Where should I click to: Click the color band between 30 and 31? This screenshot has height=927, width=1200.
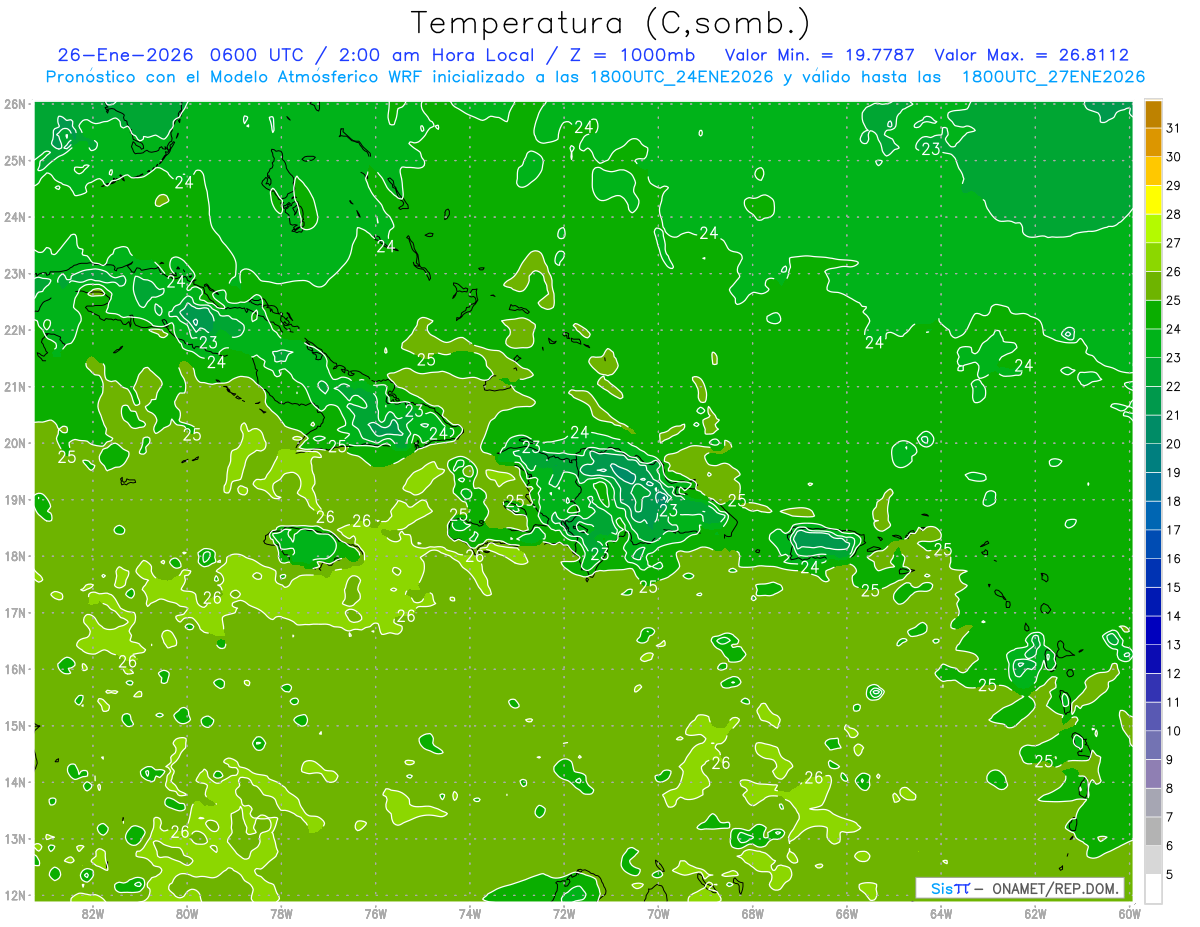pos(1153,143)
